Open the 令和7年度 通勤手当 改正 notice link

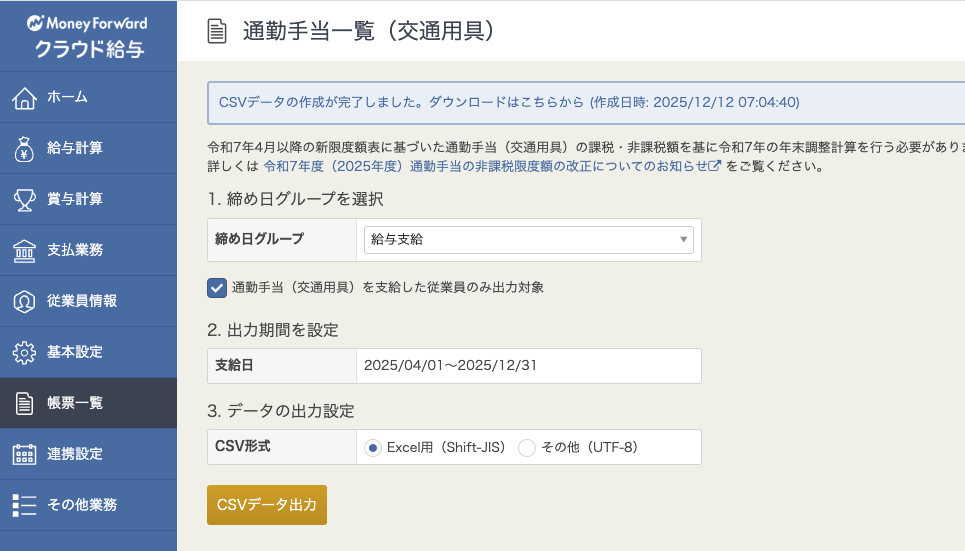[491, 166]
